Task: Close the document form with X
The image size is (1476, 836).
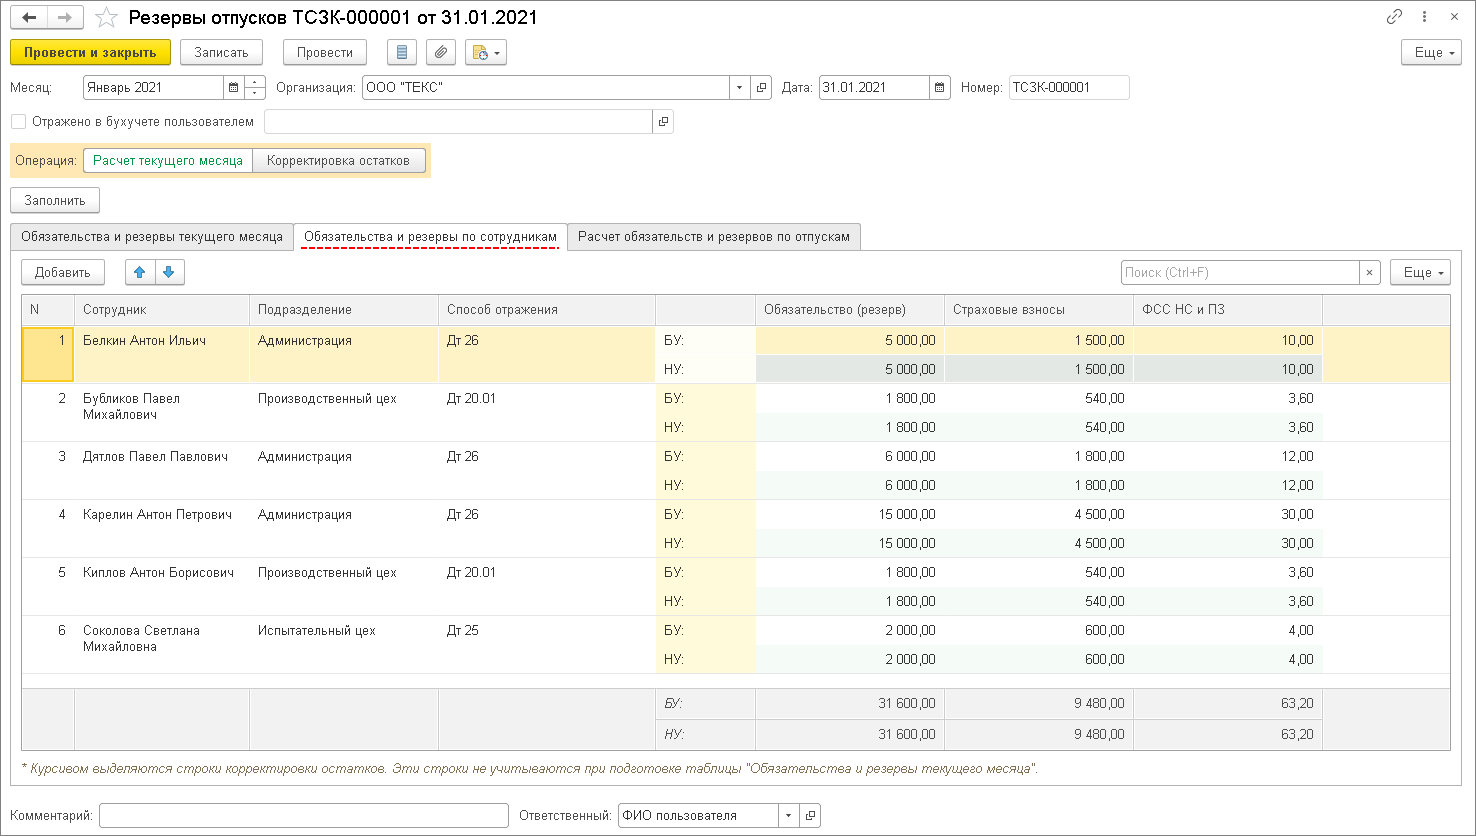Action: point(1453,18)
